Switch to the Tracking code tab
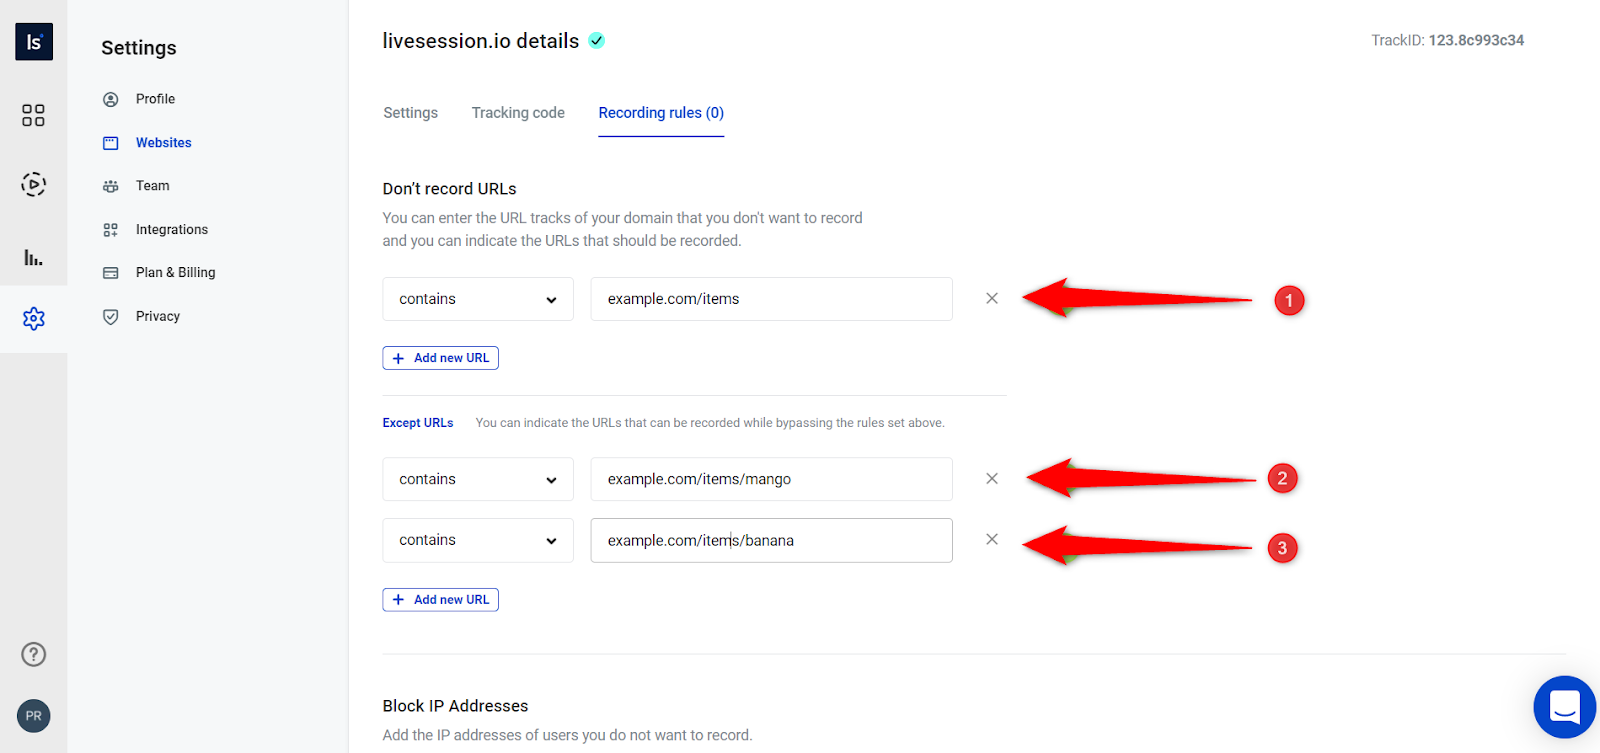1600x753 pixels. 518,113
